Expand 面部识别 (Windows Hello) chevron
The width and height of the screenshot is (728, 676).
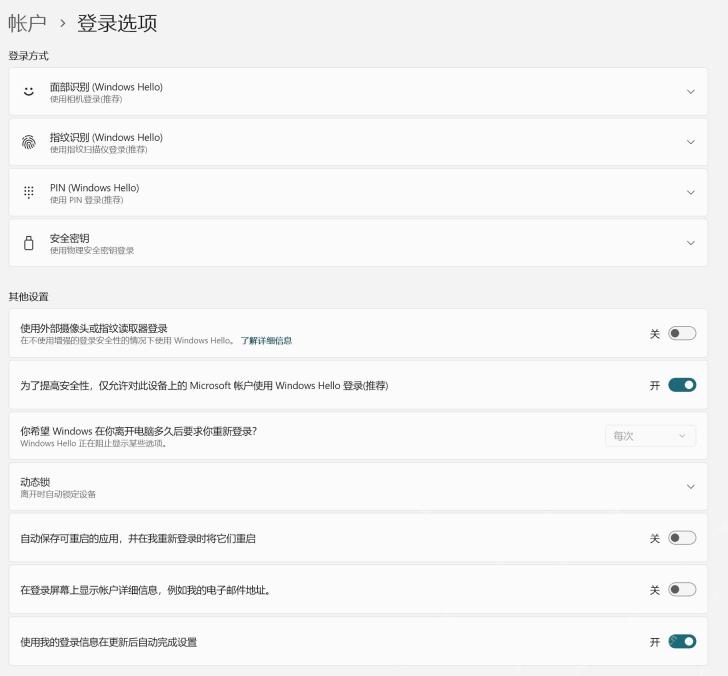tap(690, 91)
